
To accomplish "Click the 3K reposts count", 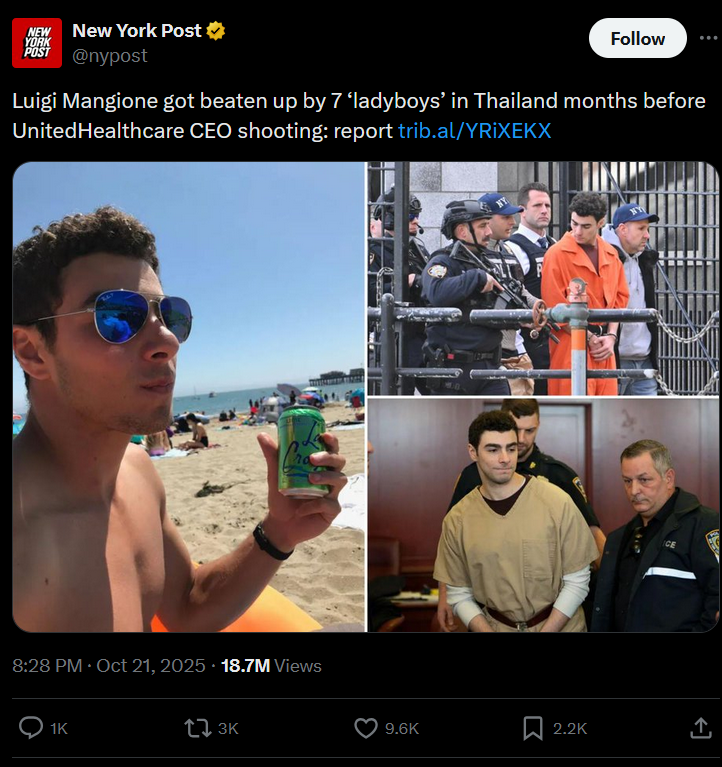I will [x=228, y=728].
